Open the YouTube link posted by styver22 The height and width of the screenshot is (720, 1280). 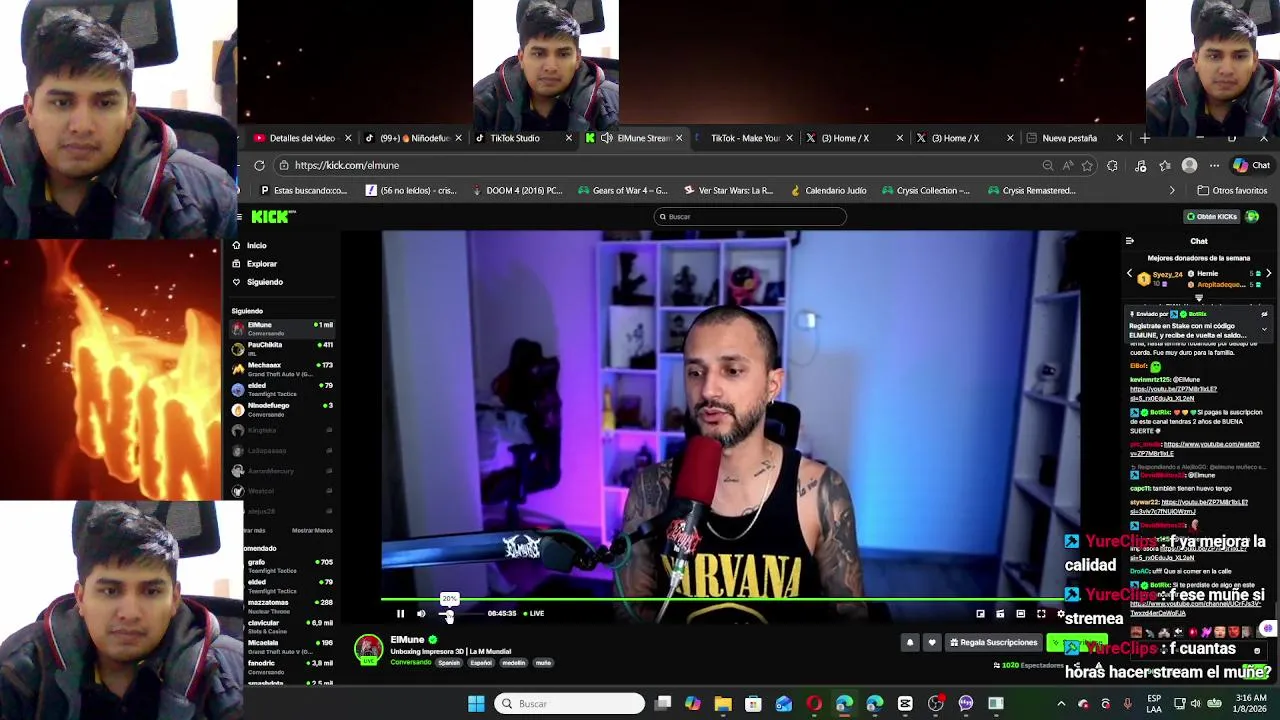1189,507
